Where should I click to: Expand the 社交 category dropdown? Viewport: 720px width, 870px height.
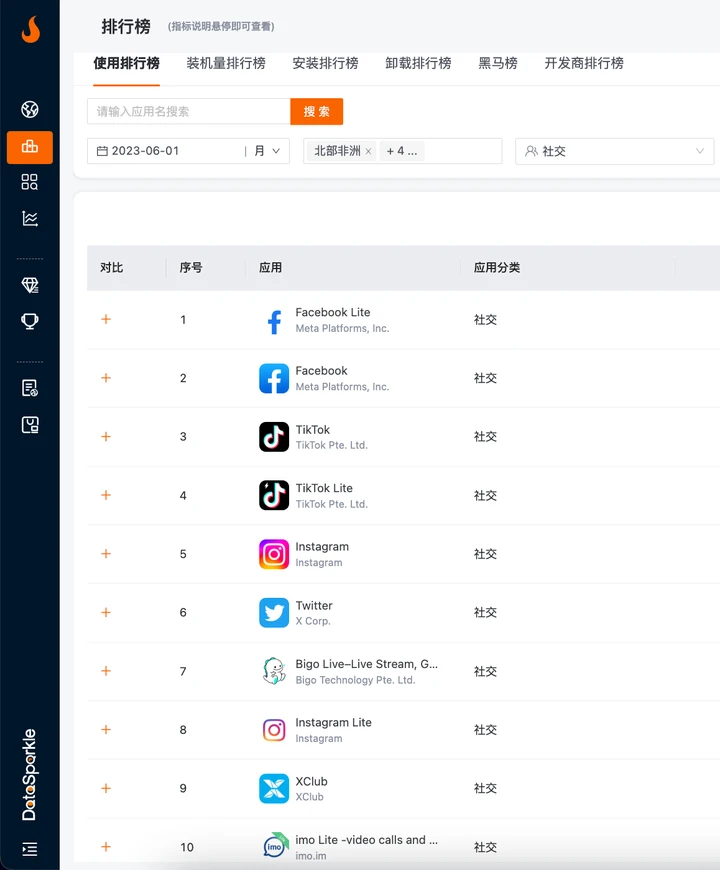(615, 151)
